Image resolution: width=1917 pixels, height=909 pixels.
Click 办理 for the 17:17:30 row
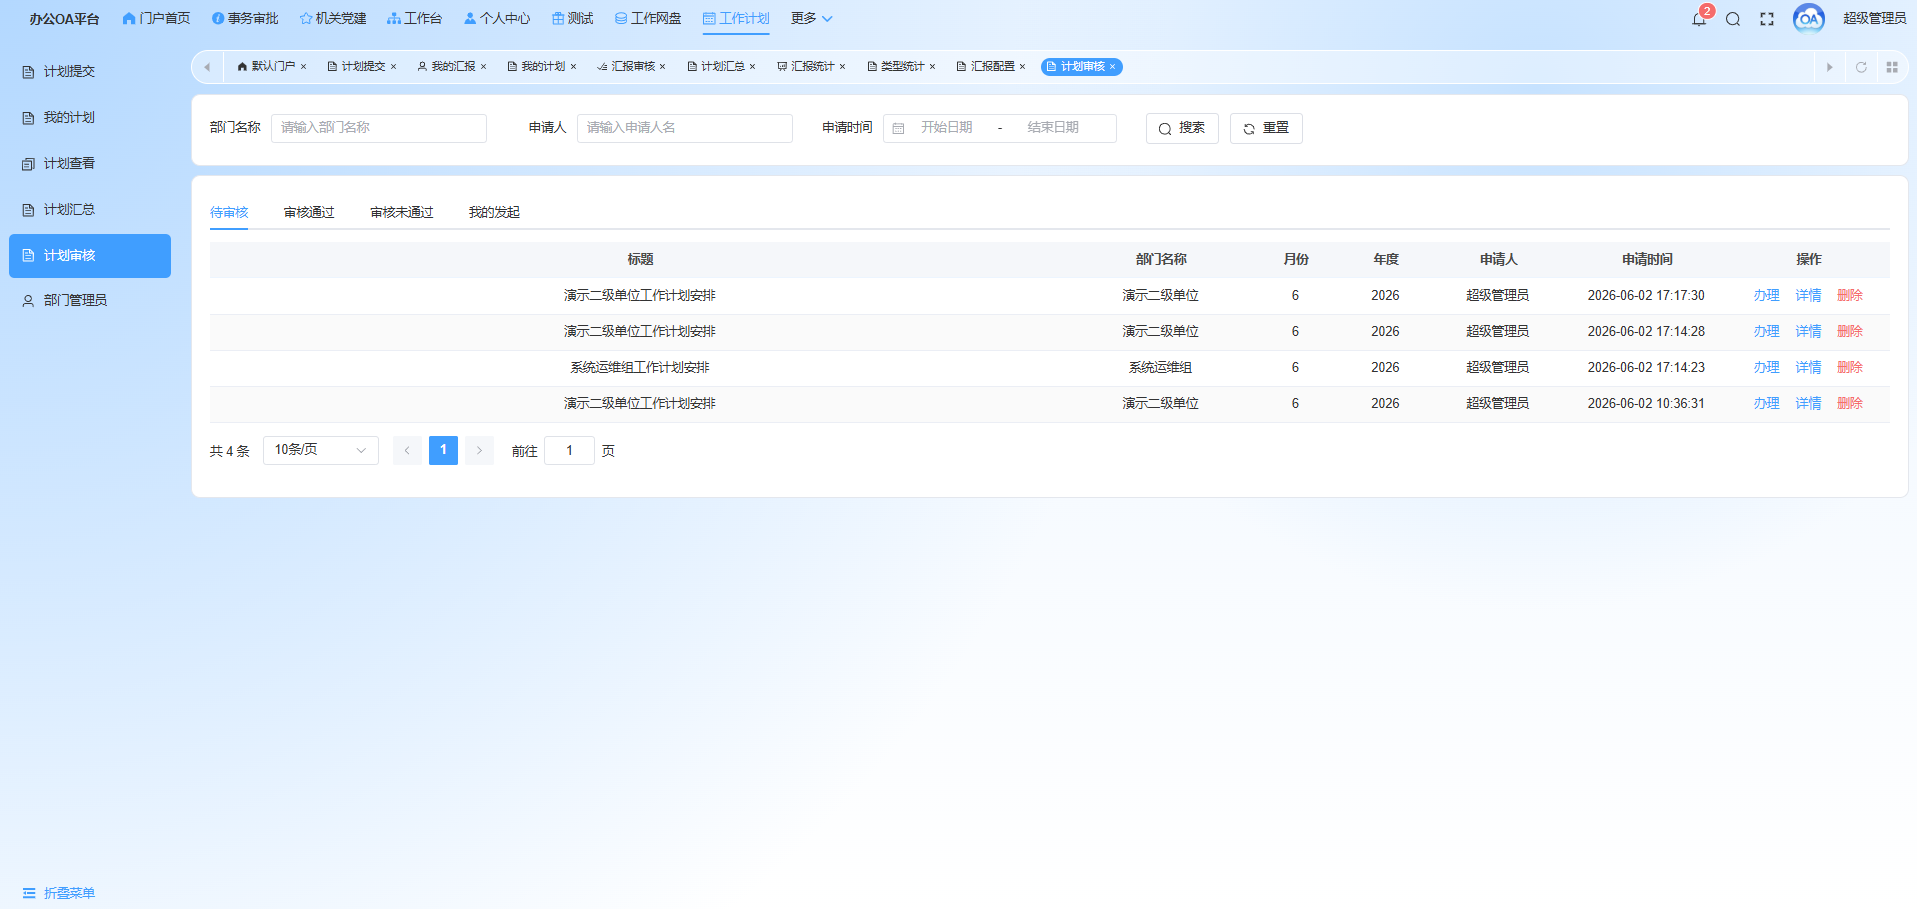coord(1766,296)
